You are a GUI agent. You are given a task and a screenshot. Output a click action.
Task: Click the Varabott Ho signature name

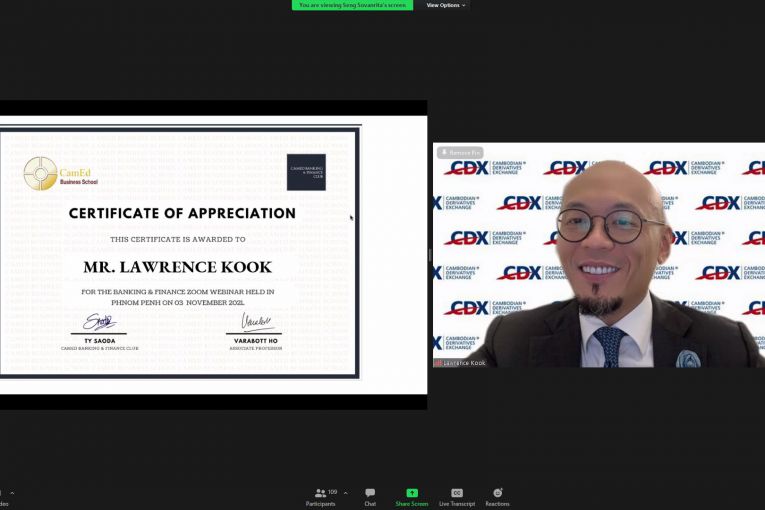256,341
